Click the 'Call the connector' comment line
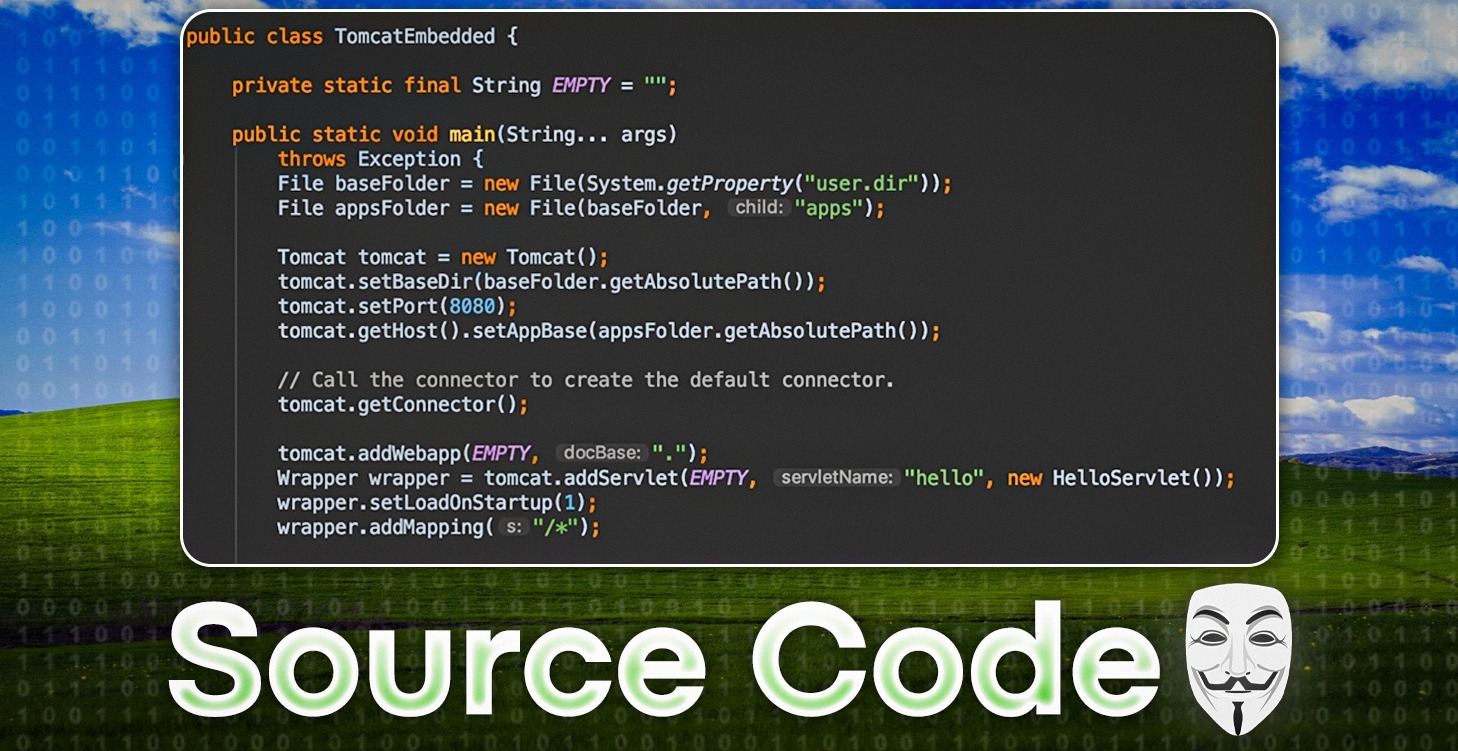Viewport: 1458px width, 751px height. (586, 380)
